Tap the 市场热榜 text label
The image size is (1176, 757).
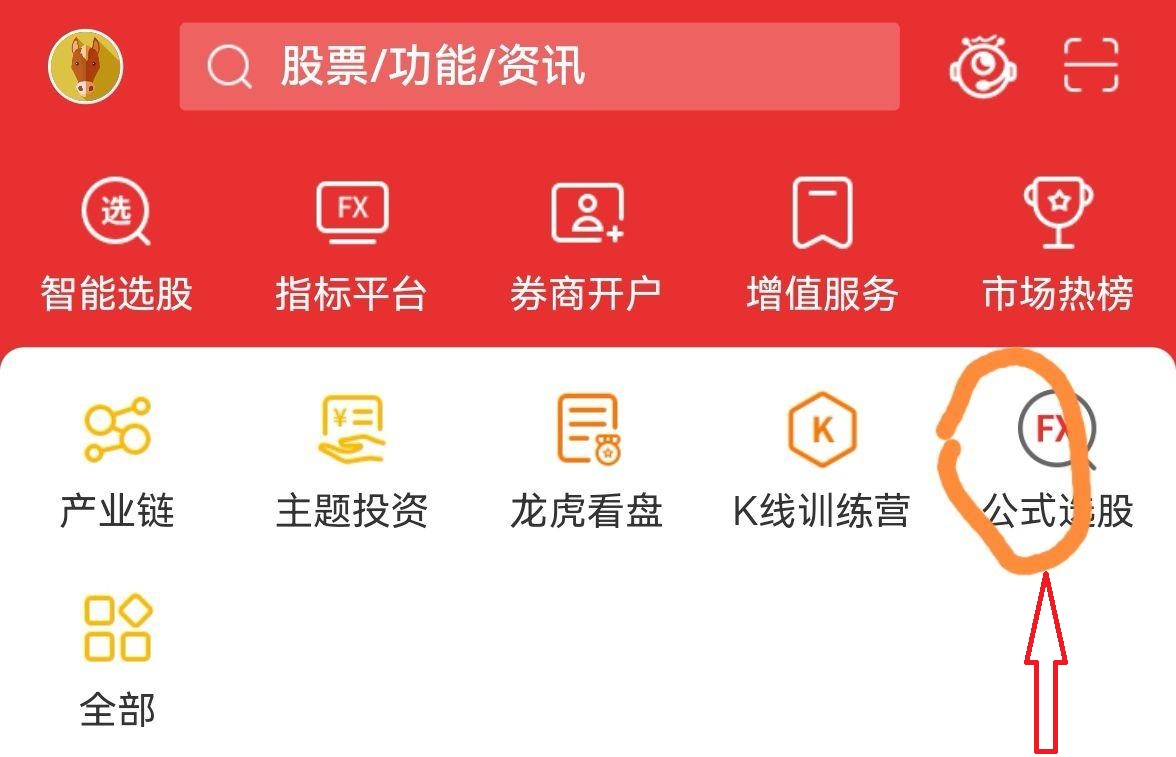(x=1058, y=293)
